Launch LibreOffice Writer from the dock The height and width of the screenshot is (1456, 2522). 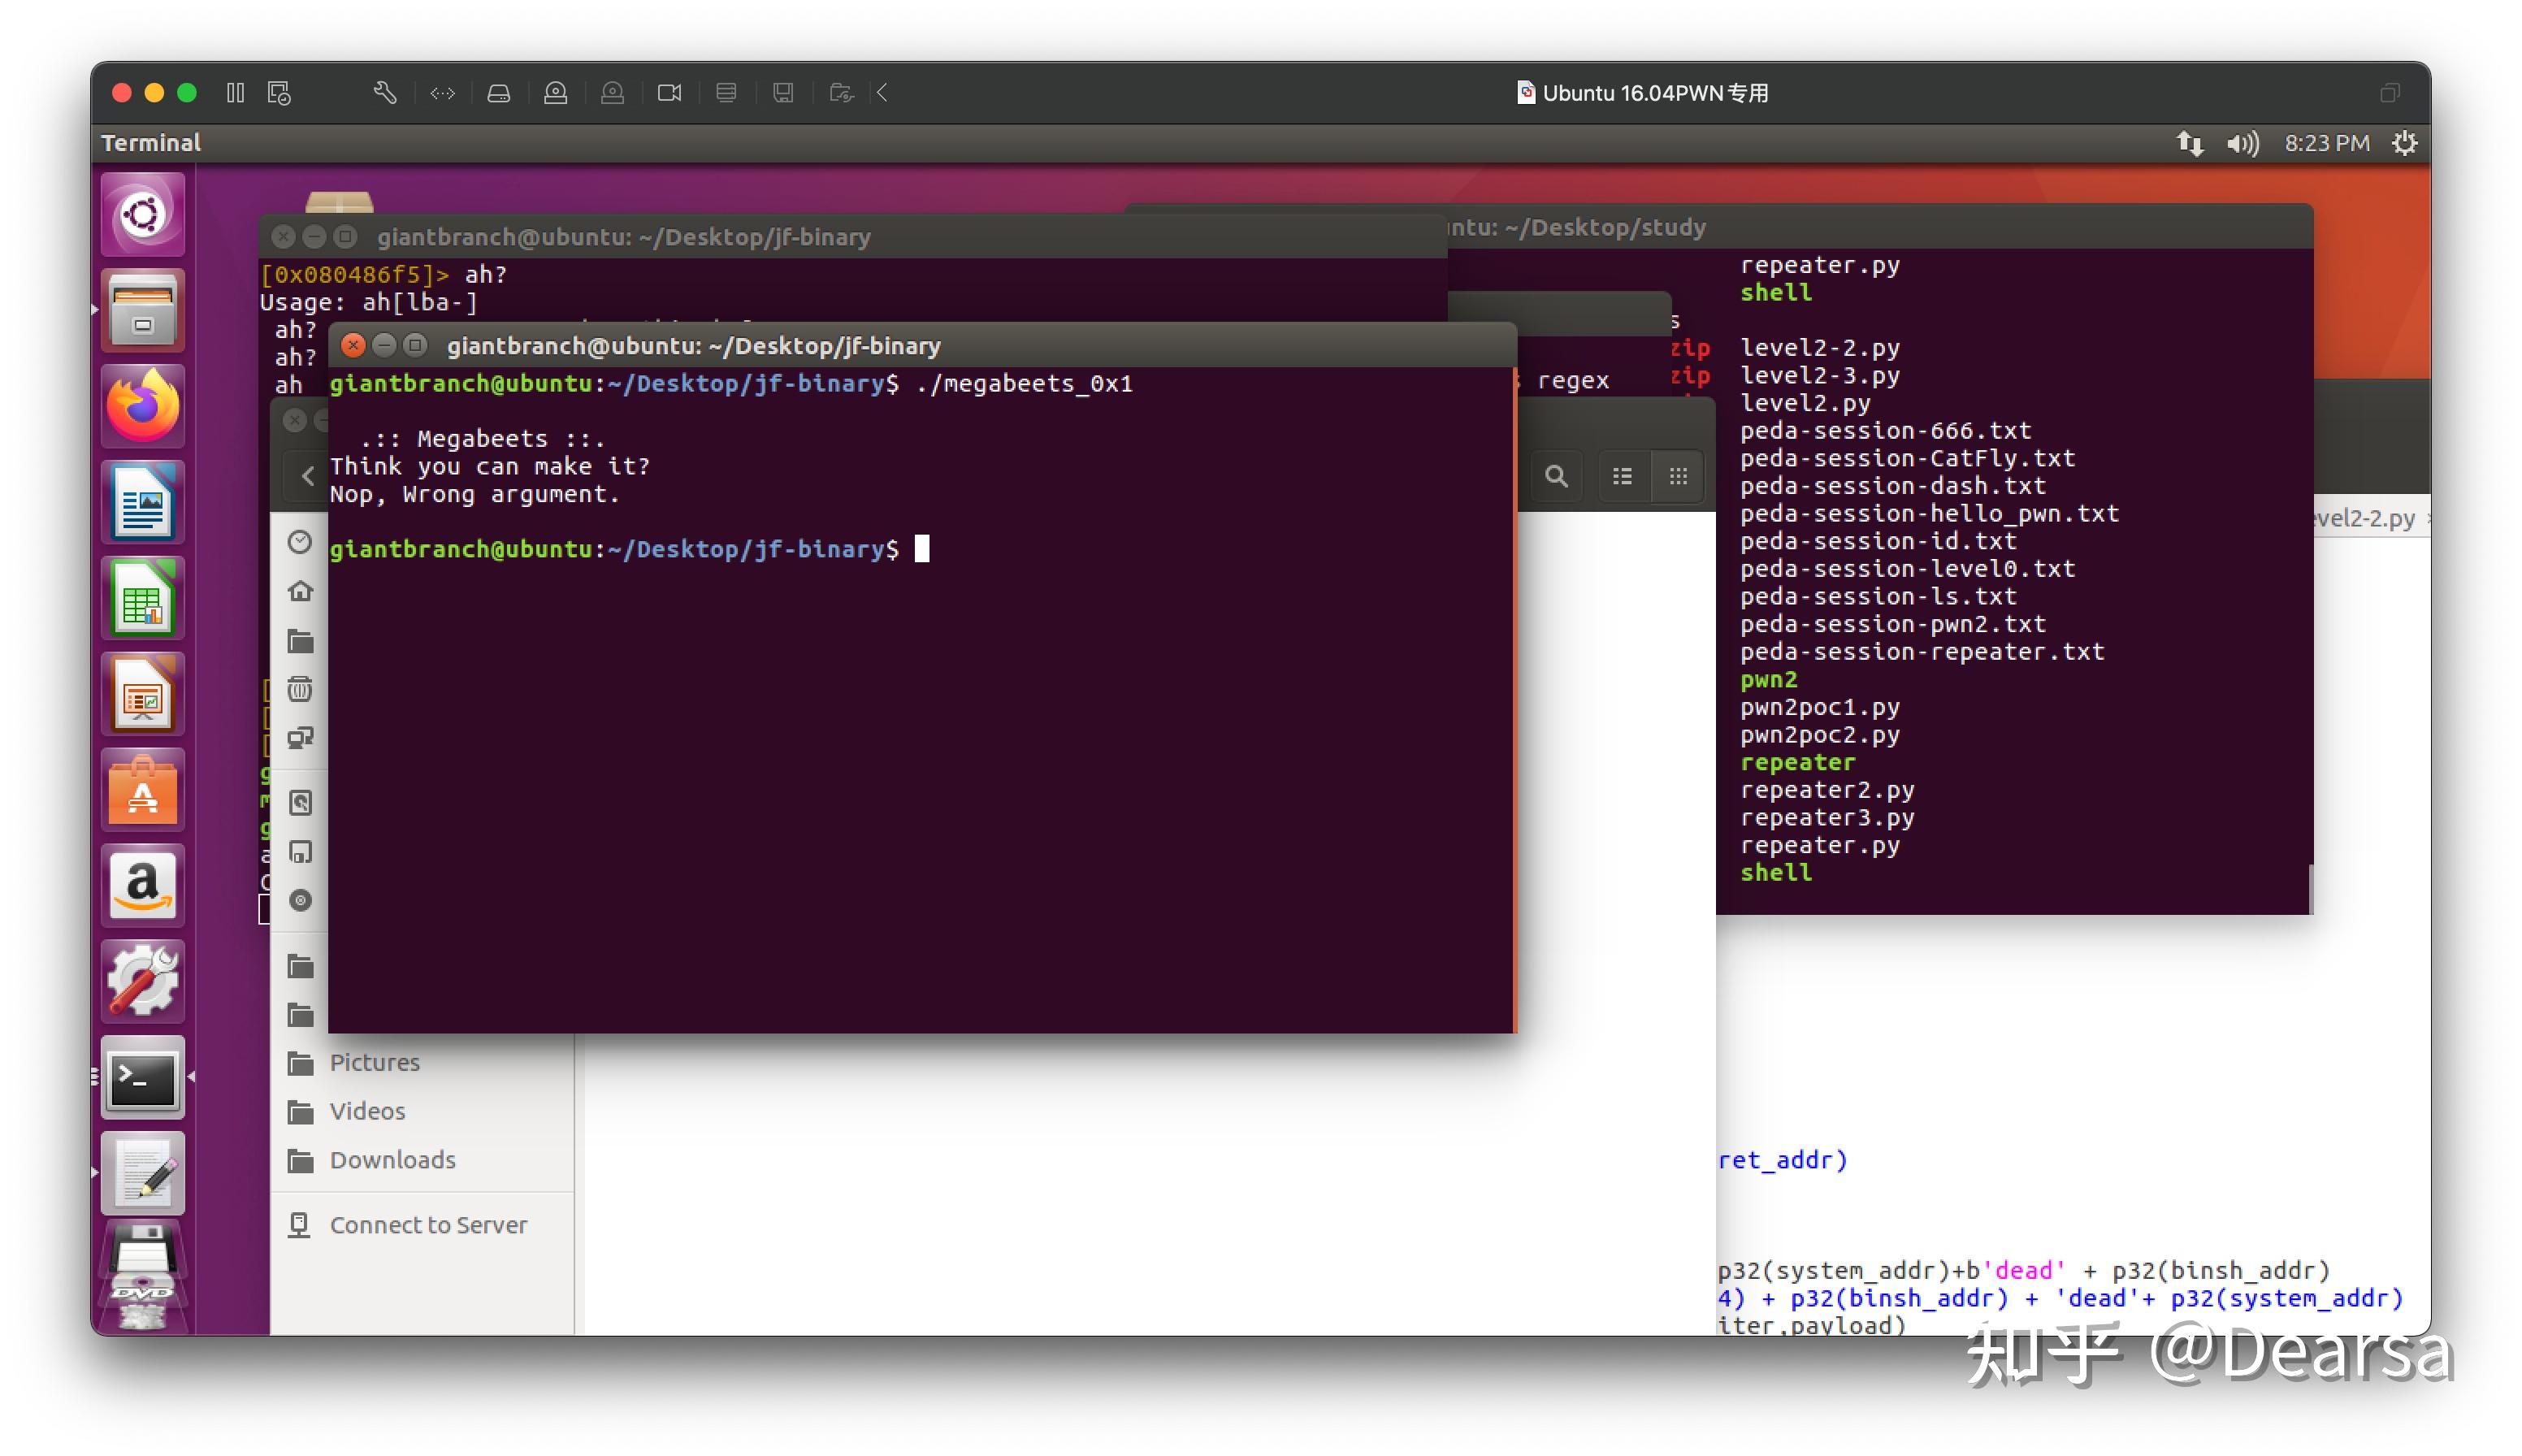[x=142, y=501]
